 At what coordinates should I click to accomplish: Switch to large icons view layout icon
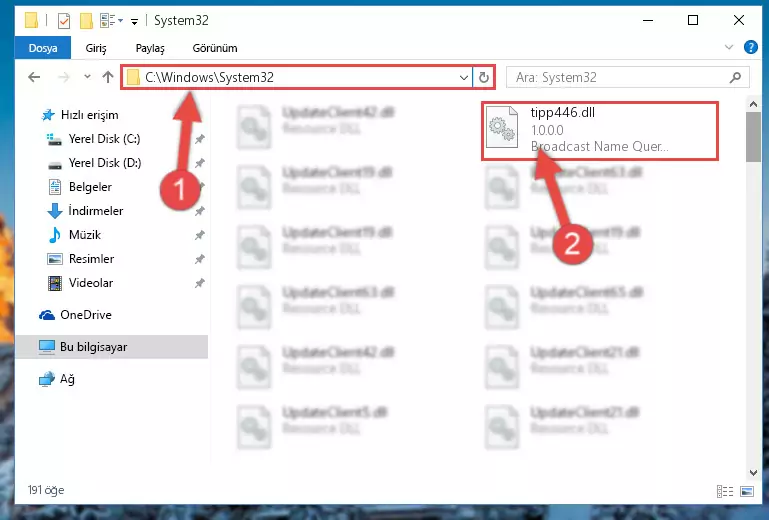coord(747,491)
